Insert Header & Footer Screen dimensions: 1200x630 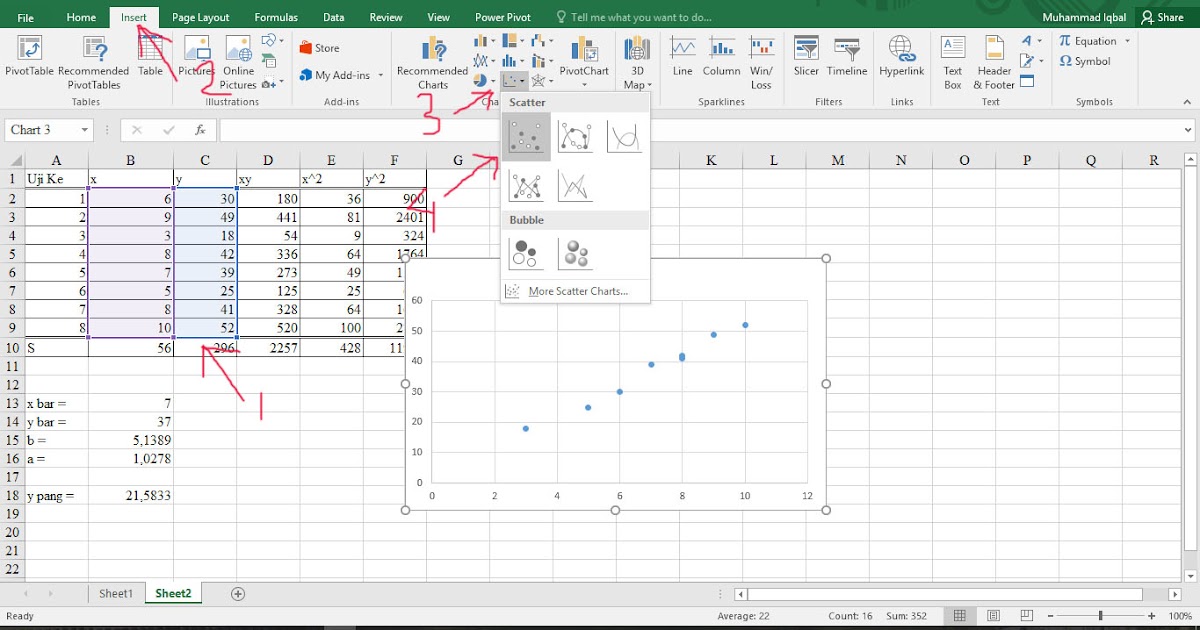[x=994, y=63]
